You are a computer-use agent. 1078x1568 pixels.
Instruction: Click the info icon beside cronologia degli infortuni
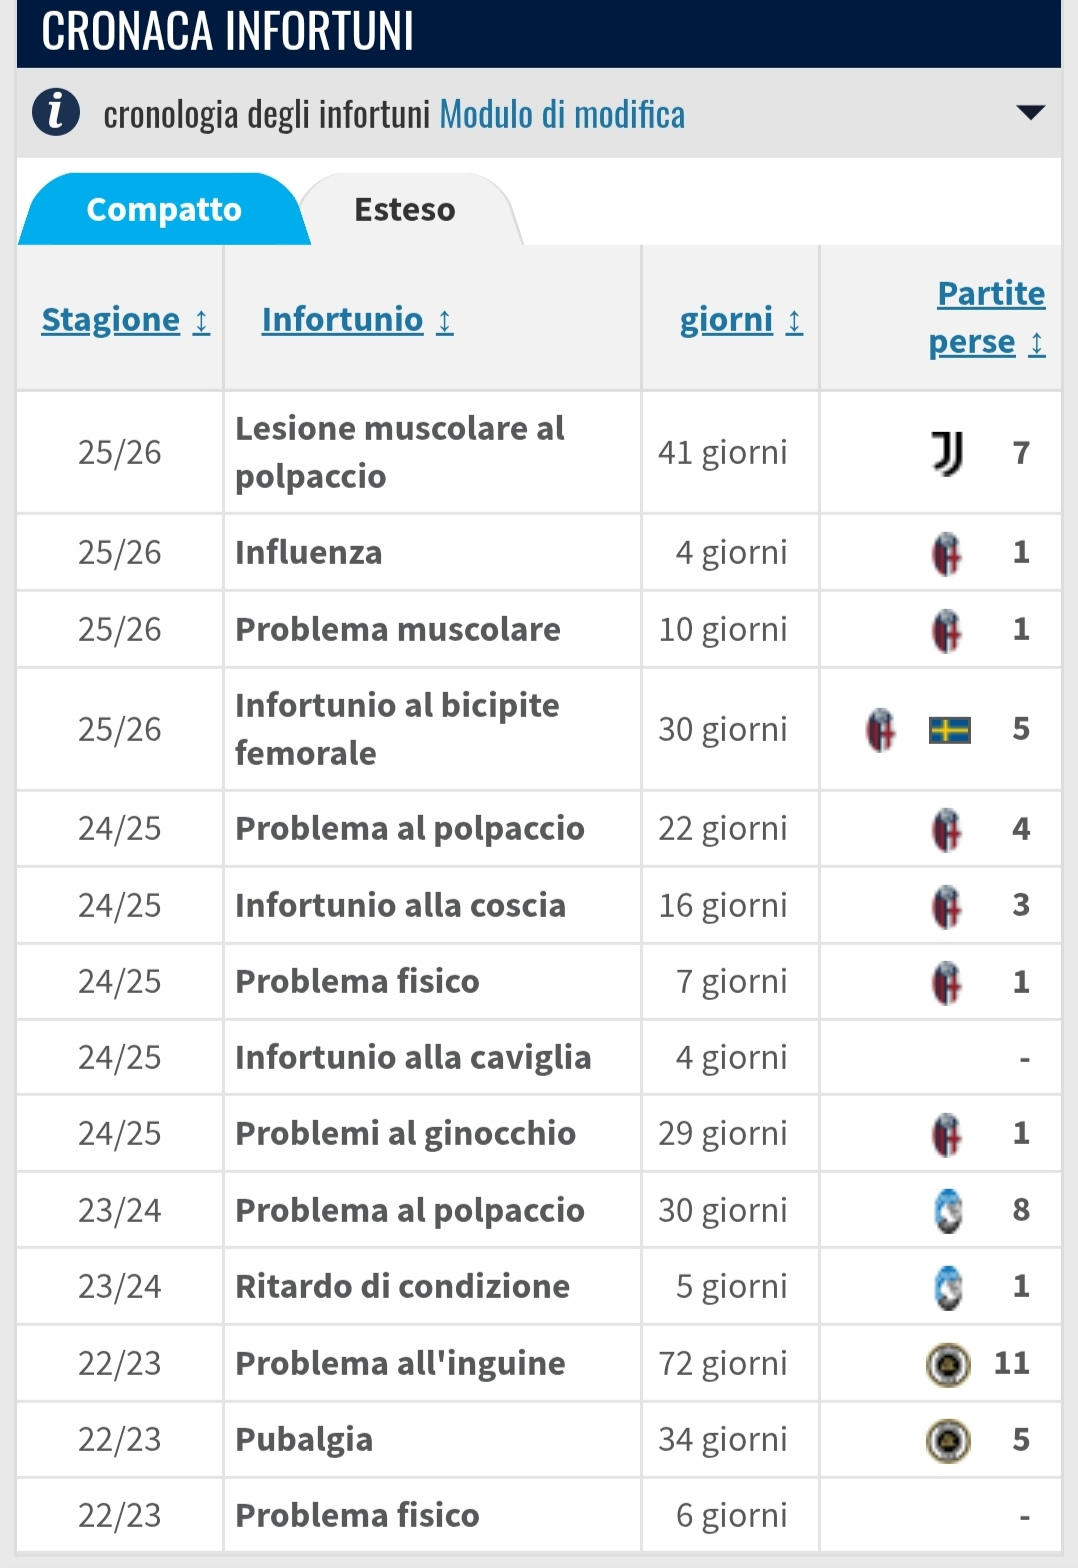(56, 112)
